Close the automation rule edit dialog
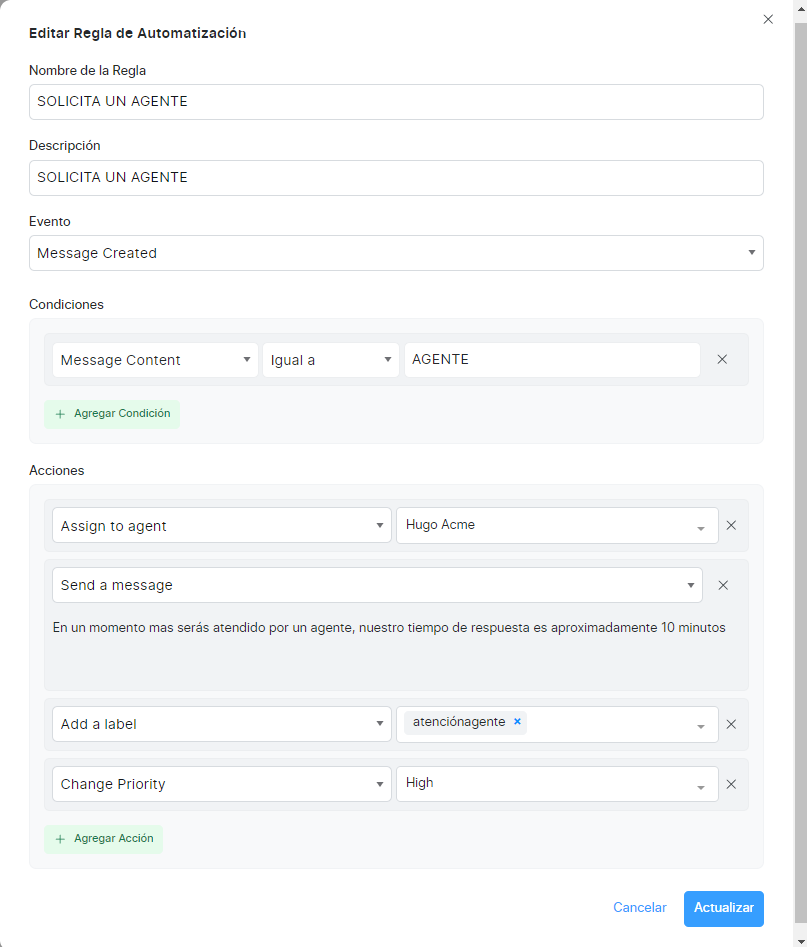 (768, 19)
